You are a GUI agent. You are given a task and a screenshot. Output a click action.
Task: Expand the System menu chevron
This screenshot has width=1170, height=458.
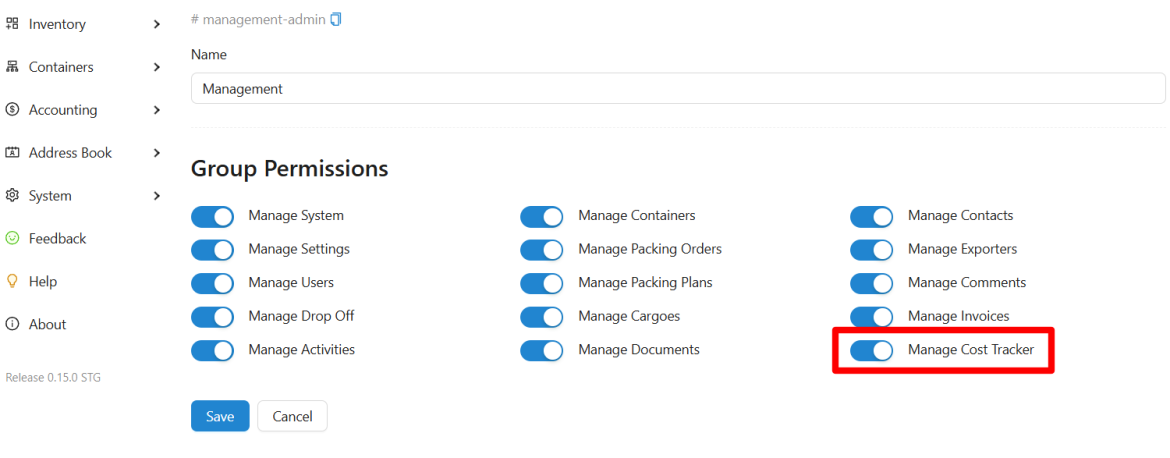coord(157,196)
